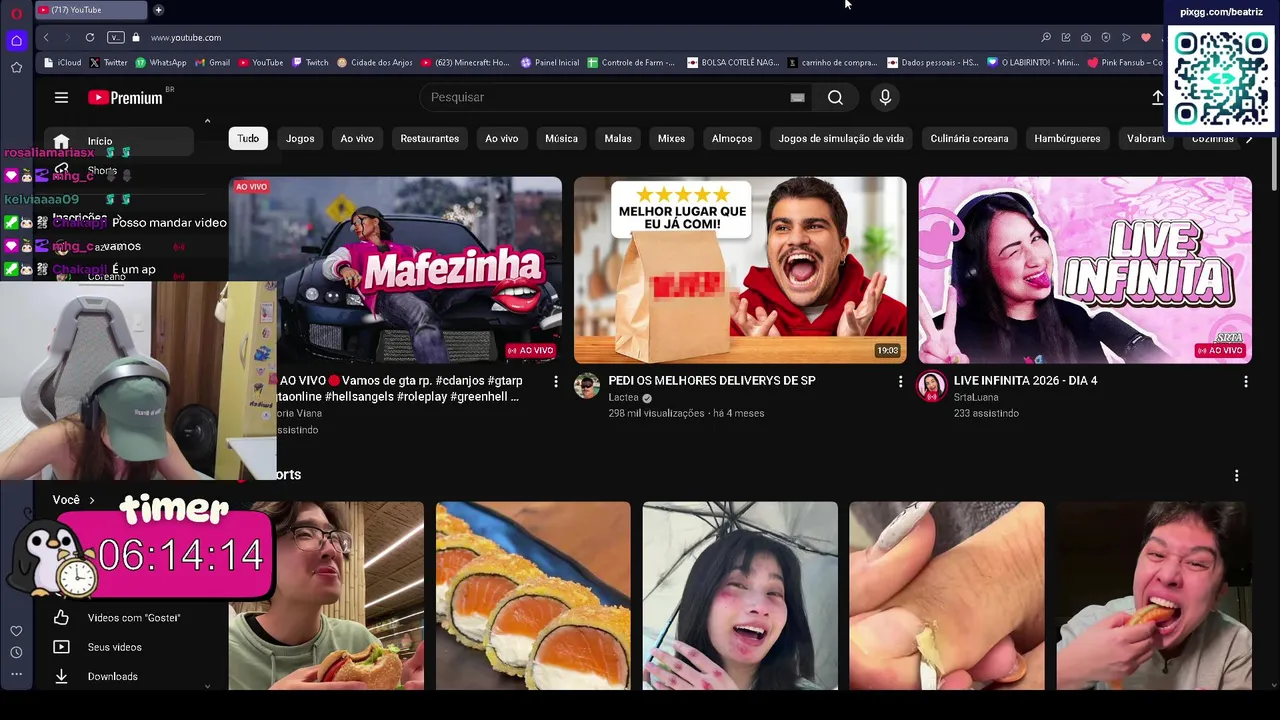Image resolution: width=1280 pixels, height=720 pixels.
Task: Select the Malas filter chip
Action: coord(618,139)
